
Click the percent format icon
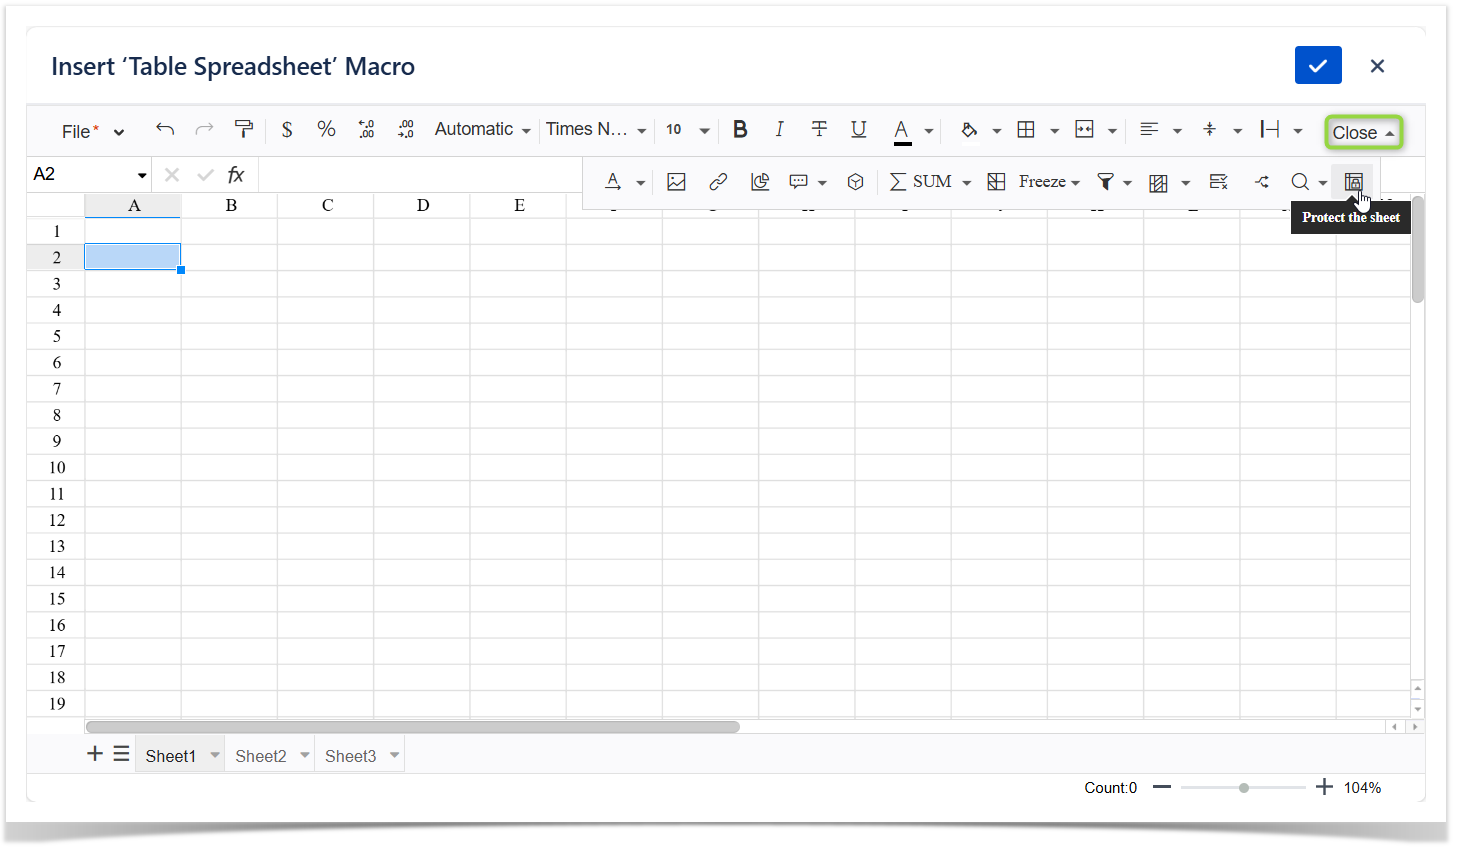(x=326, y=130)
